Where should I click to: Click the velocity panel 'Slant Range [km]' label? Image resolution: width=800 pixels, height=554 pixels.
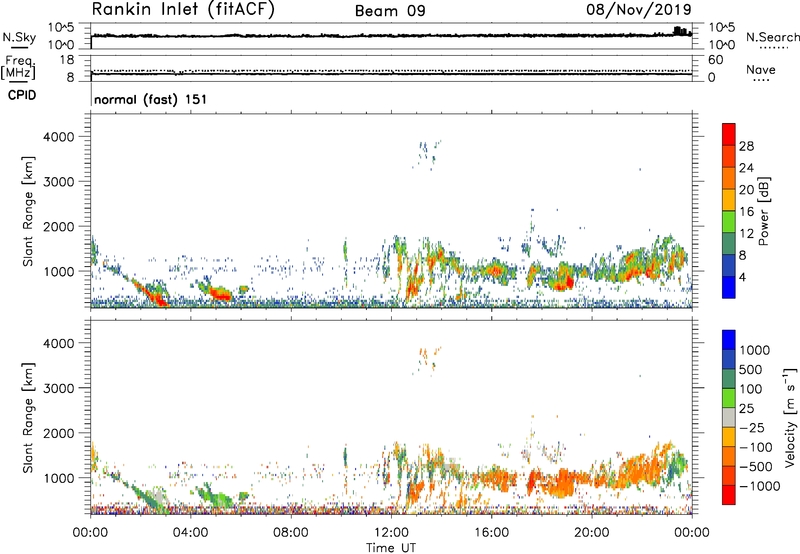click(28, 418)
